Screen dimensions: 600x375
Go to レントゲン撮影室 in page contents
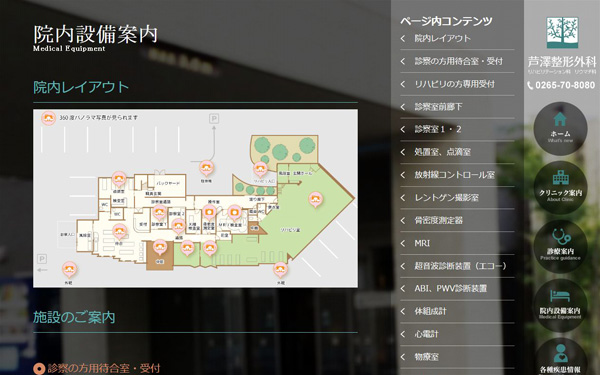(x=446, y=198)
